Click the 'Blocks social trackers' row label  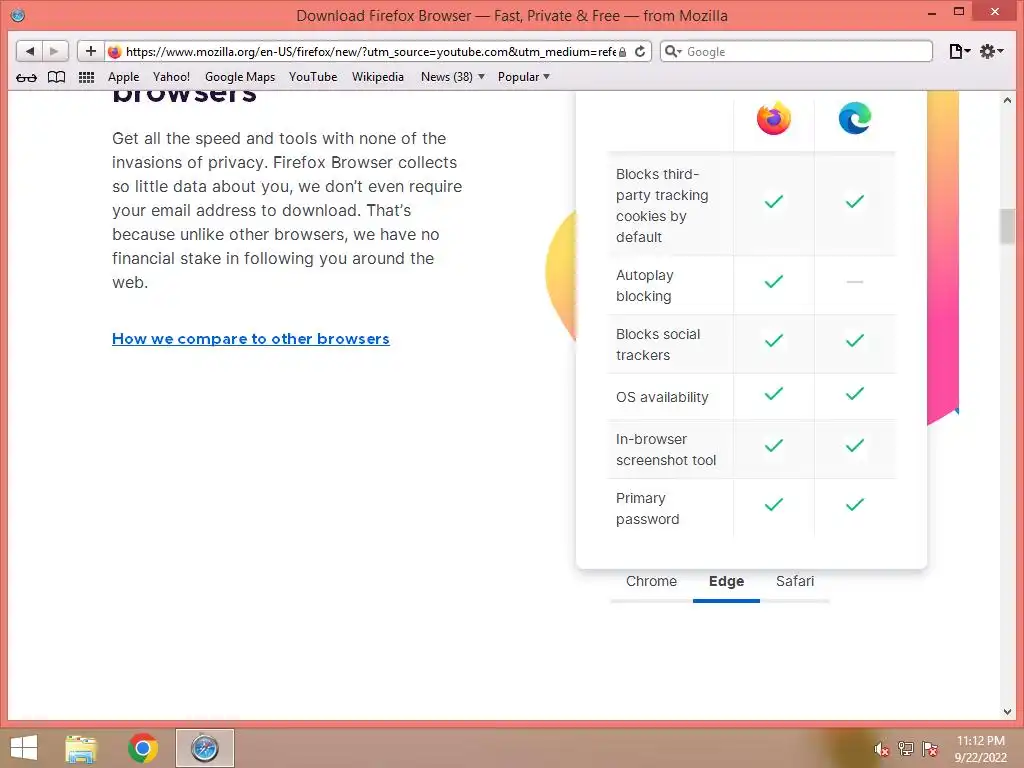click(658, 344)
